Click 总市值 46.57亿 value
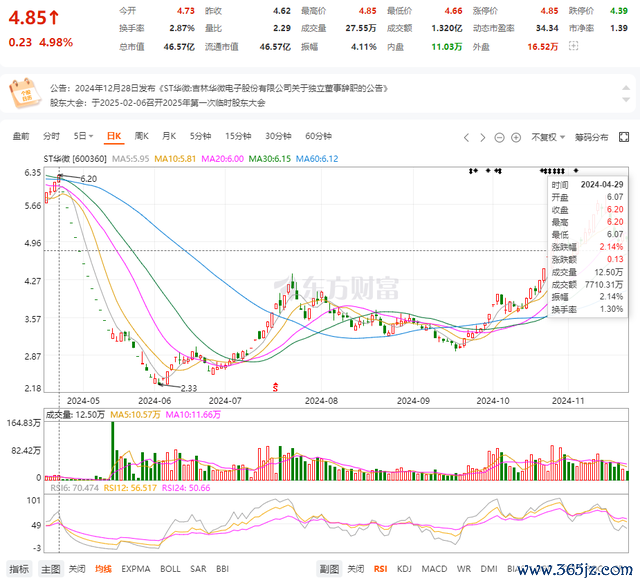Screen dimensions: 640x585 pos(179,47)
